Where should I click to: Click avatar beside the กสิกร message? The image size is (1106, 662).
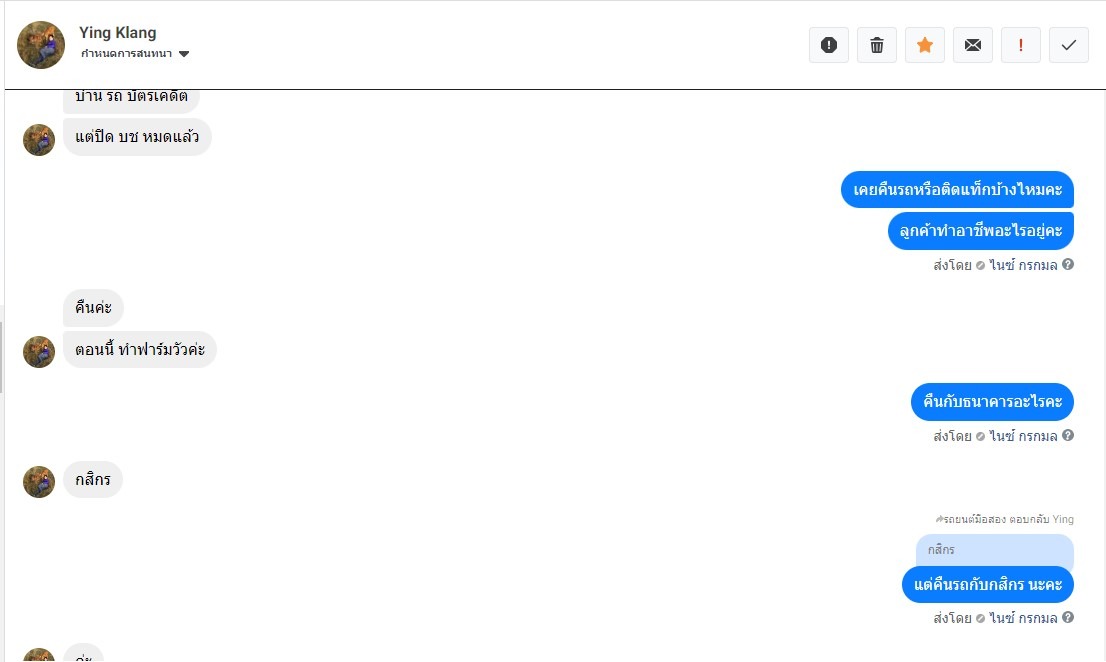pos(39,481)
